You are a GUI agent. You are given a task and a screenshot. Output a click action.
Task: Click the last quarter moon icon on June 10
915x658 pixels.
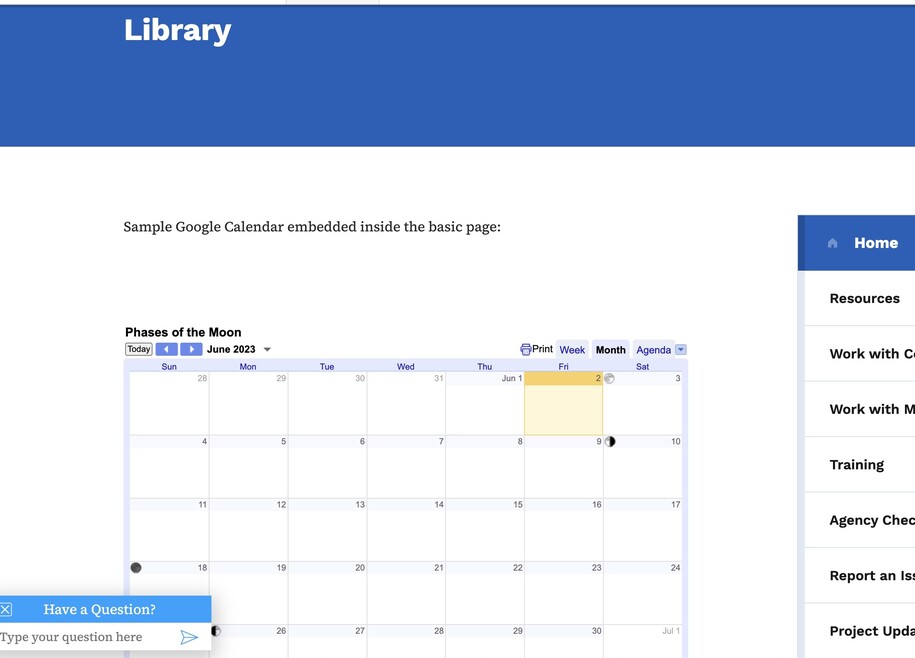click(x=610, y=441)
